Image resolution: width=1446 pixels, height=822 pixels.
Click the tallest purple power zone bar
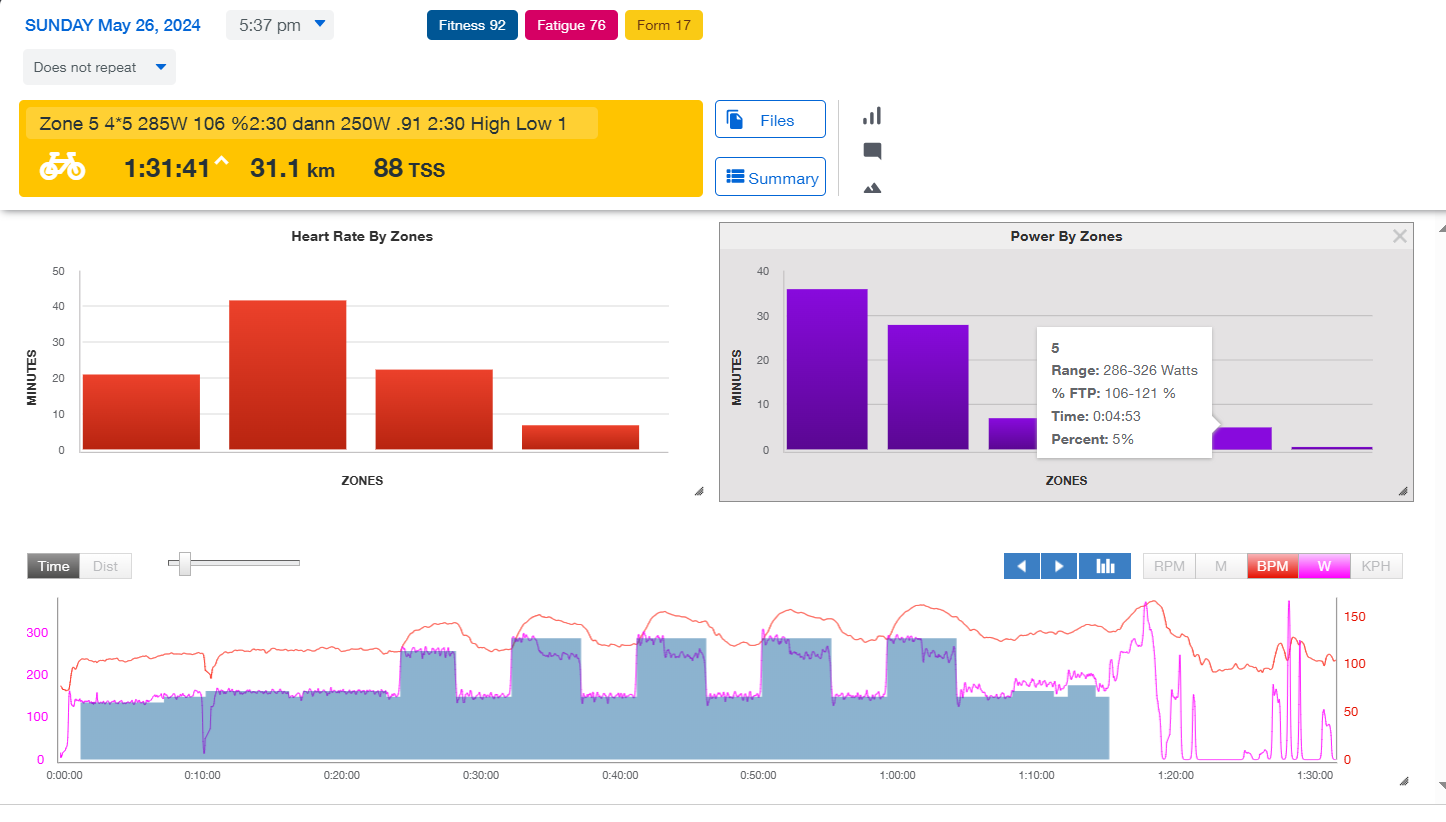click(x=827, y=369)
